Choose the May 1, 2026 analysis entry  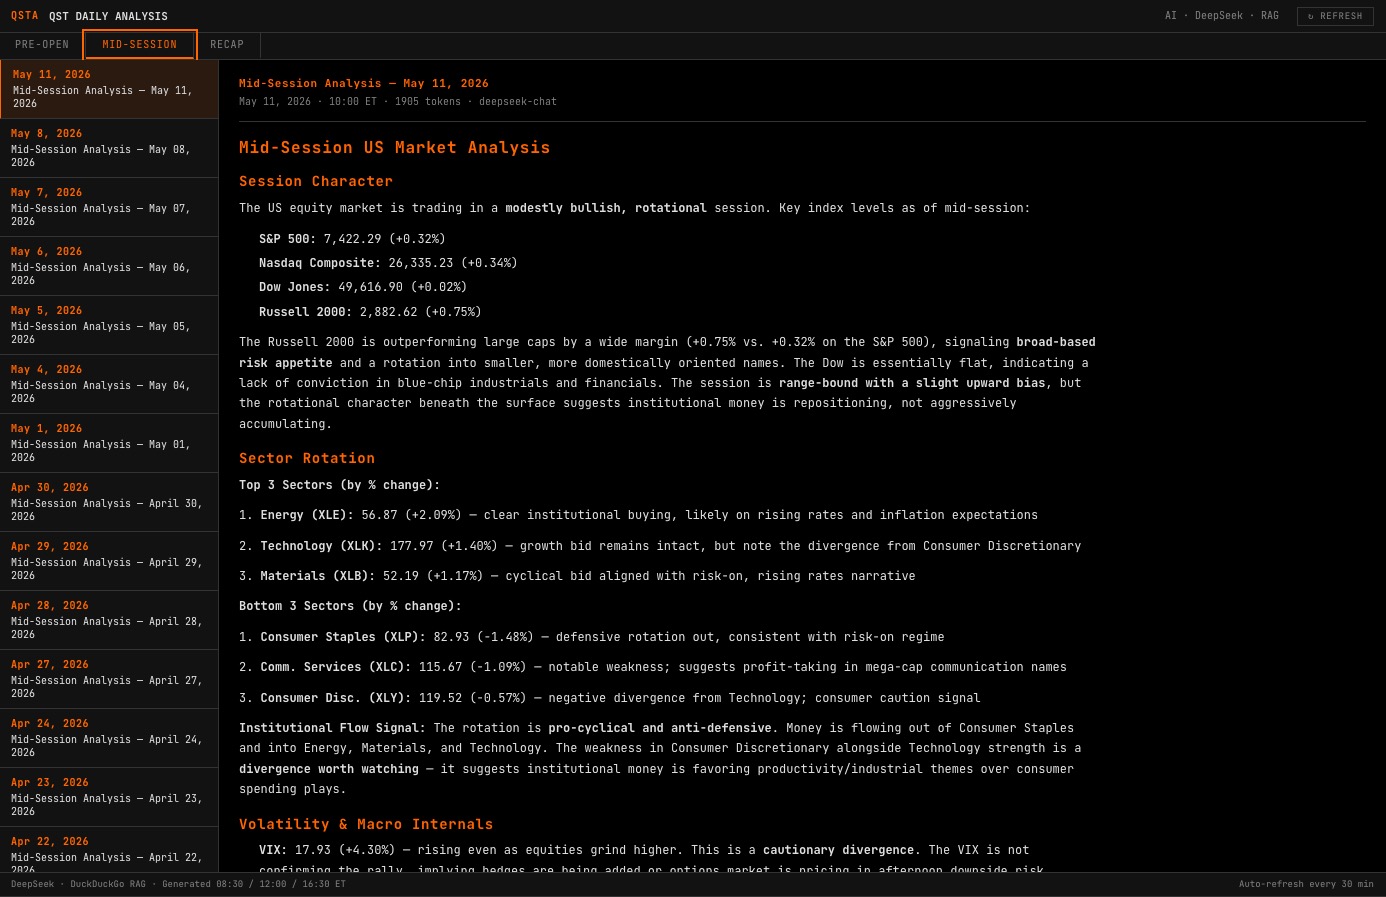pyautogui.click(x=109, y=443)
